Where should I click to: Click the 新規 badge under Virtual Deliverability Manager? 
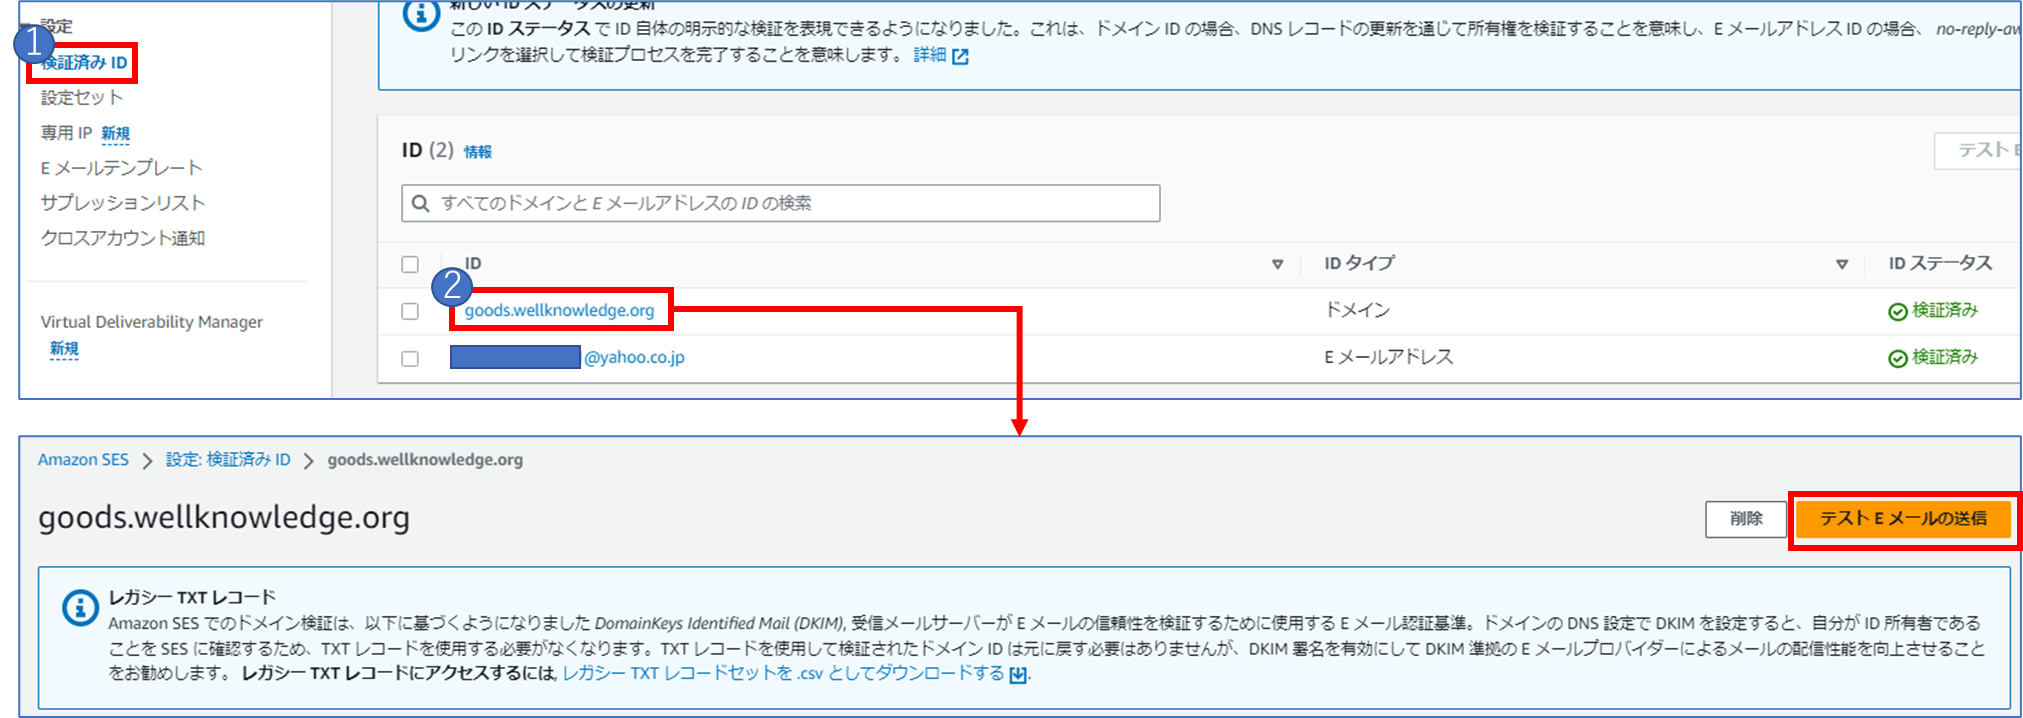click(64, 348)
